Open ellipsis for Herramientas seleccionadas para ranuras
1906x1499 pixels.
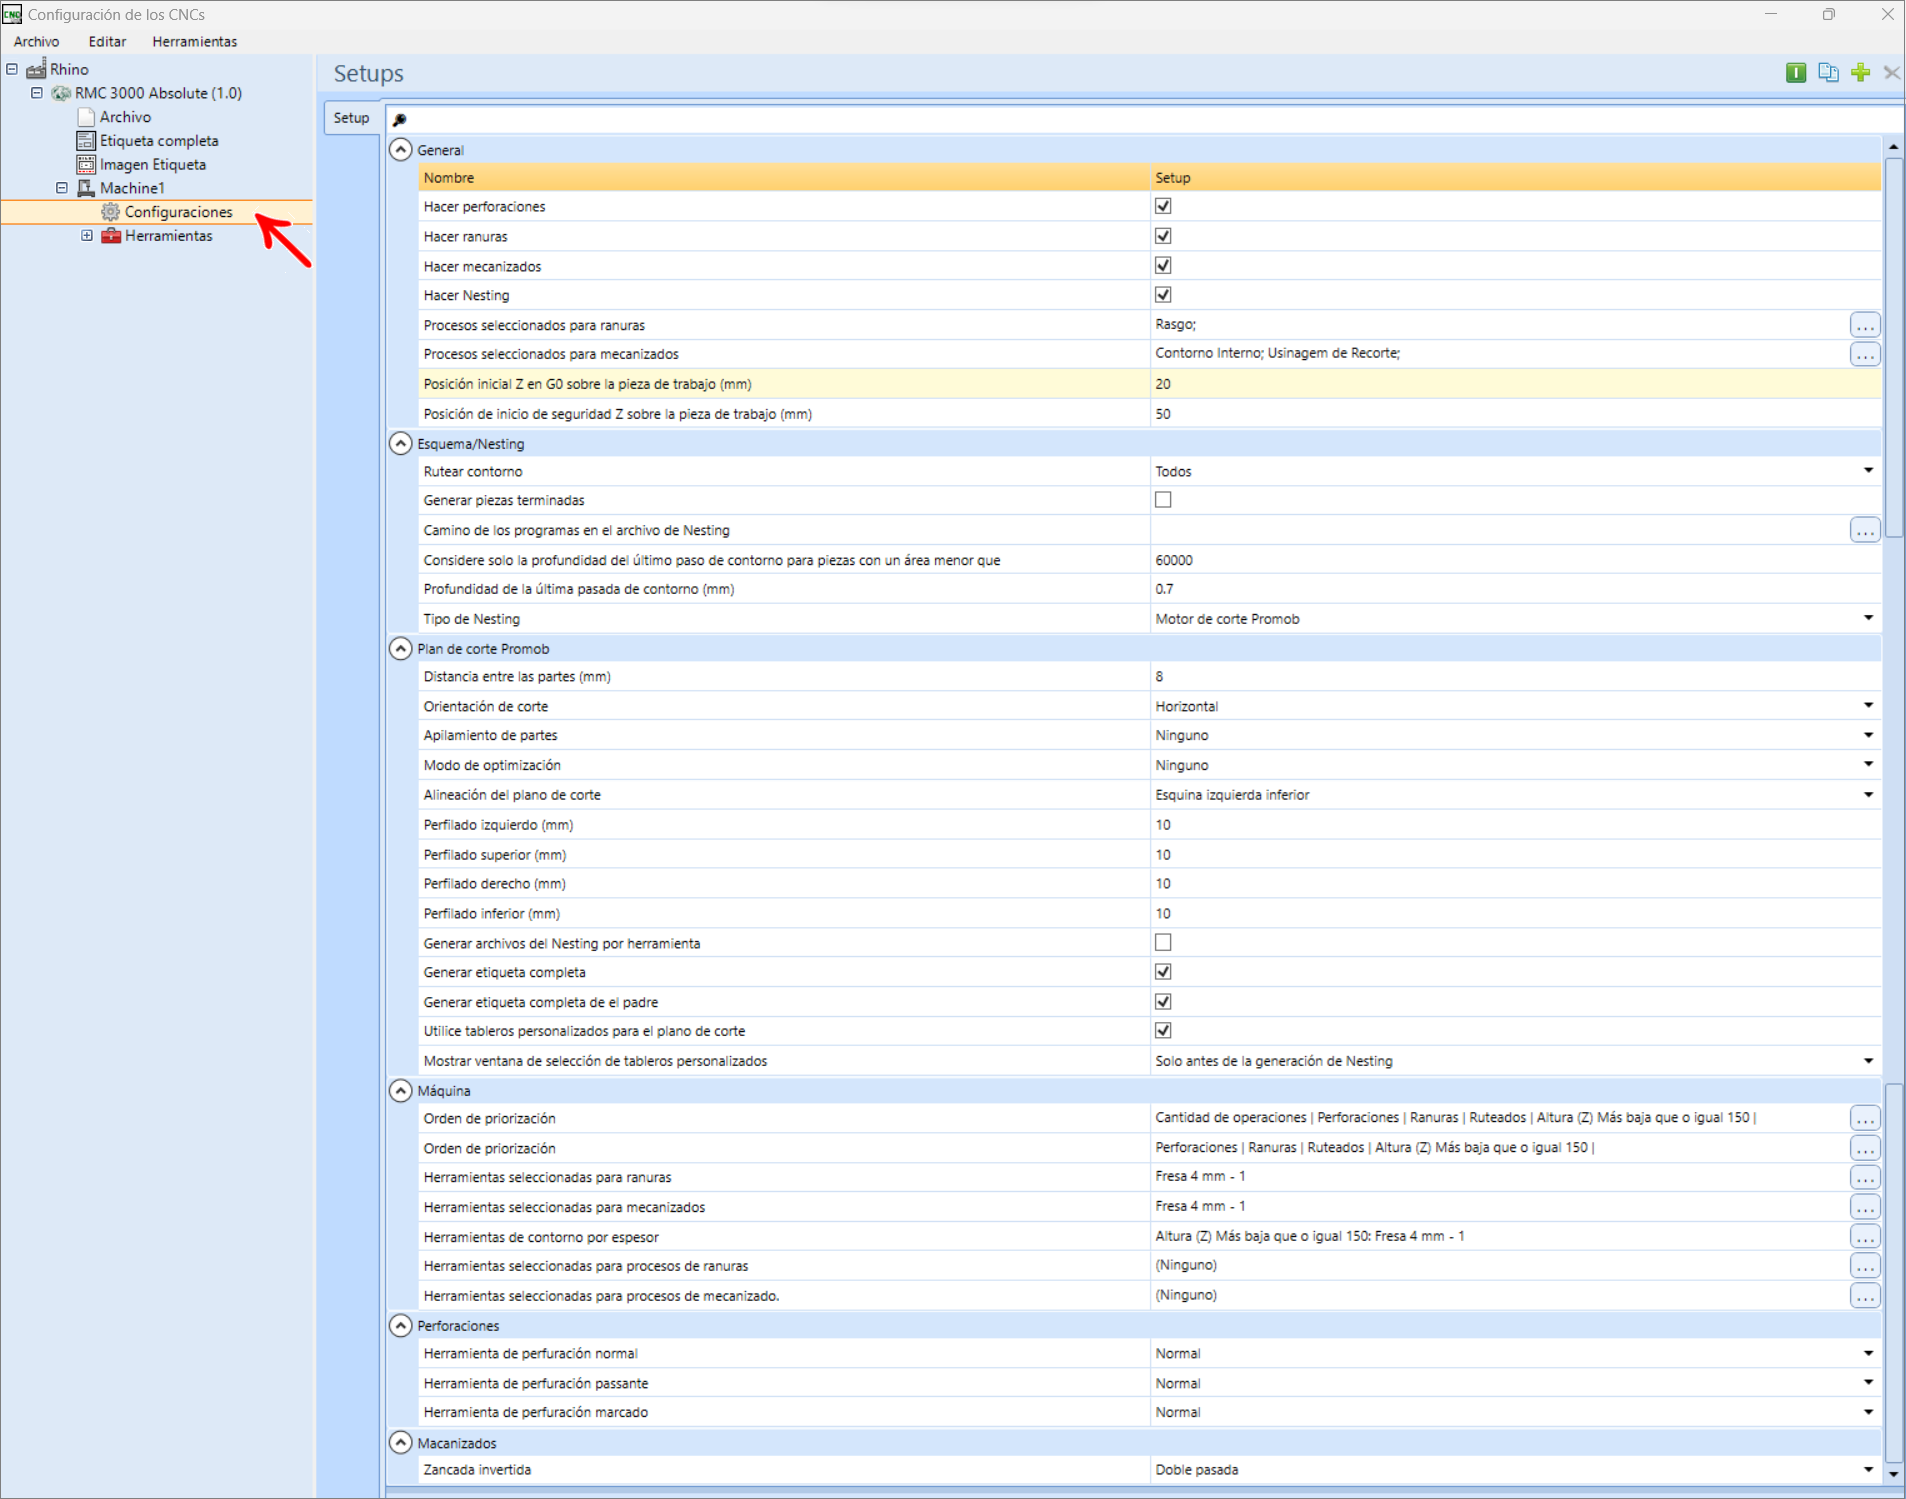[x=1865, y=1178]
